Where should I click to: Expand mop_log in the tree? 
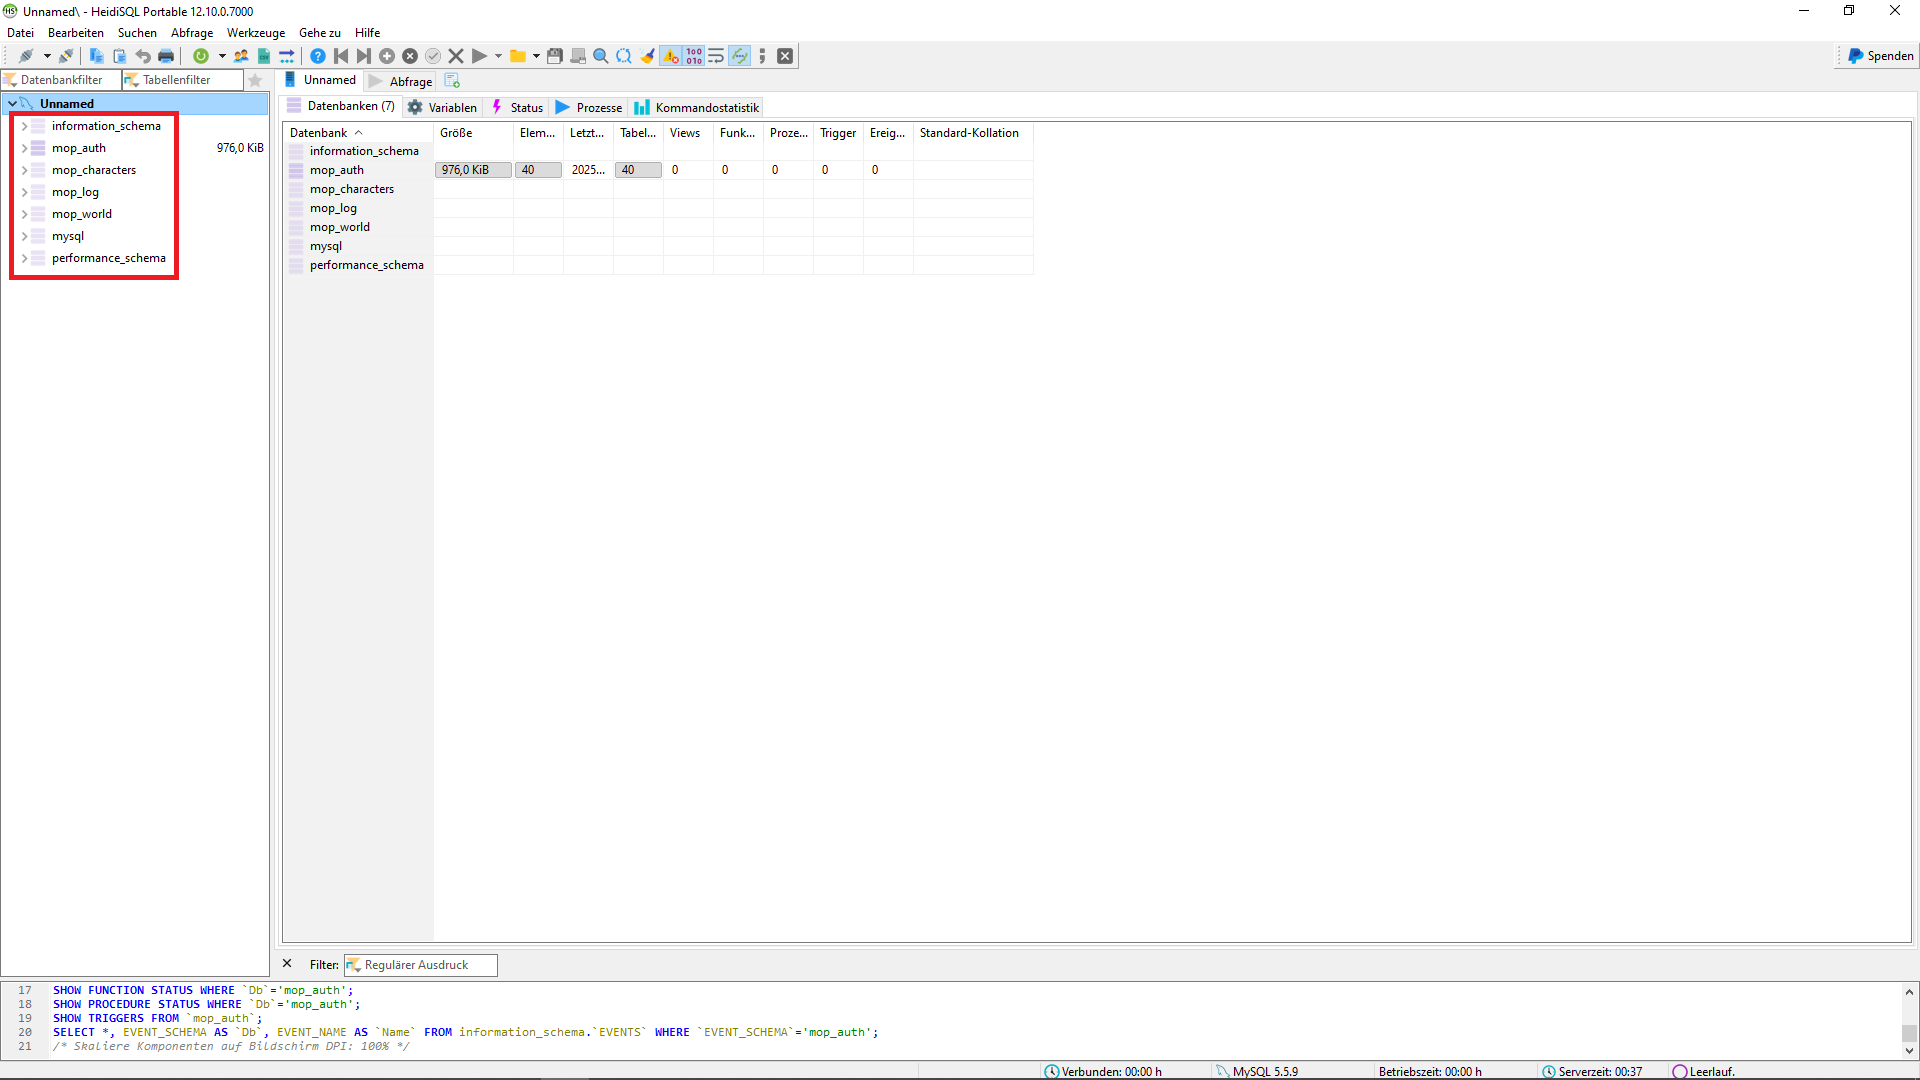[x=24, y=192]
